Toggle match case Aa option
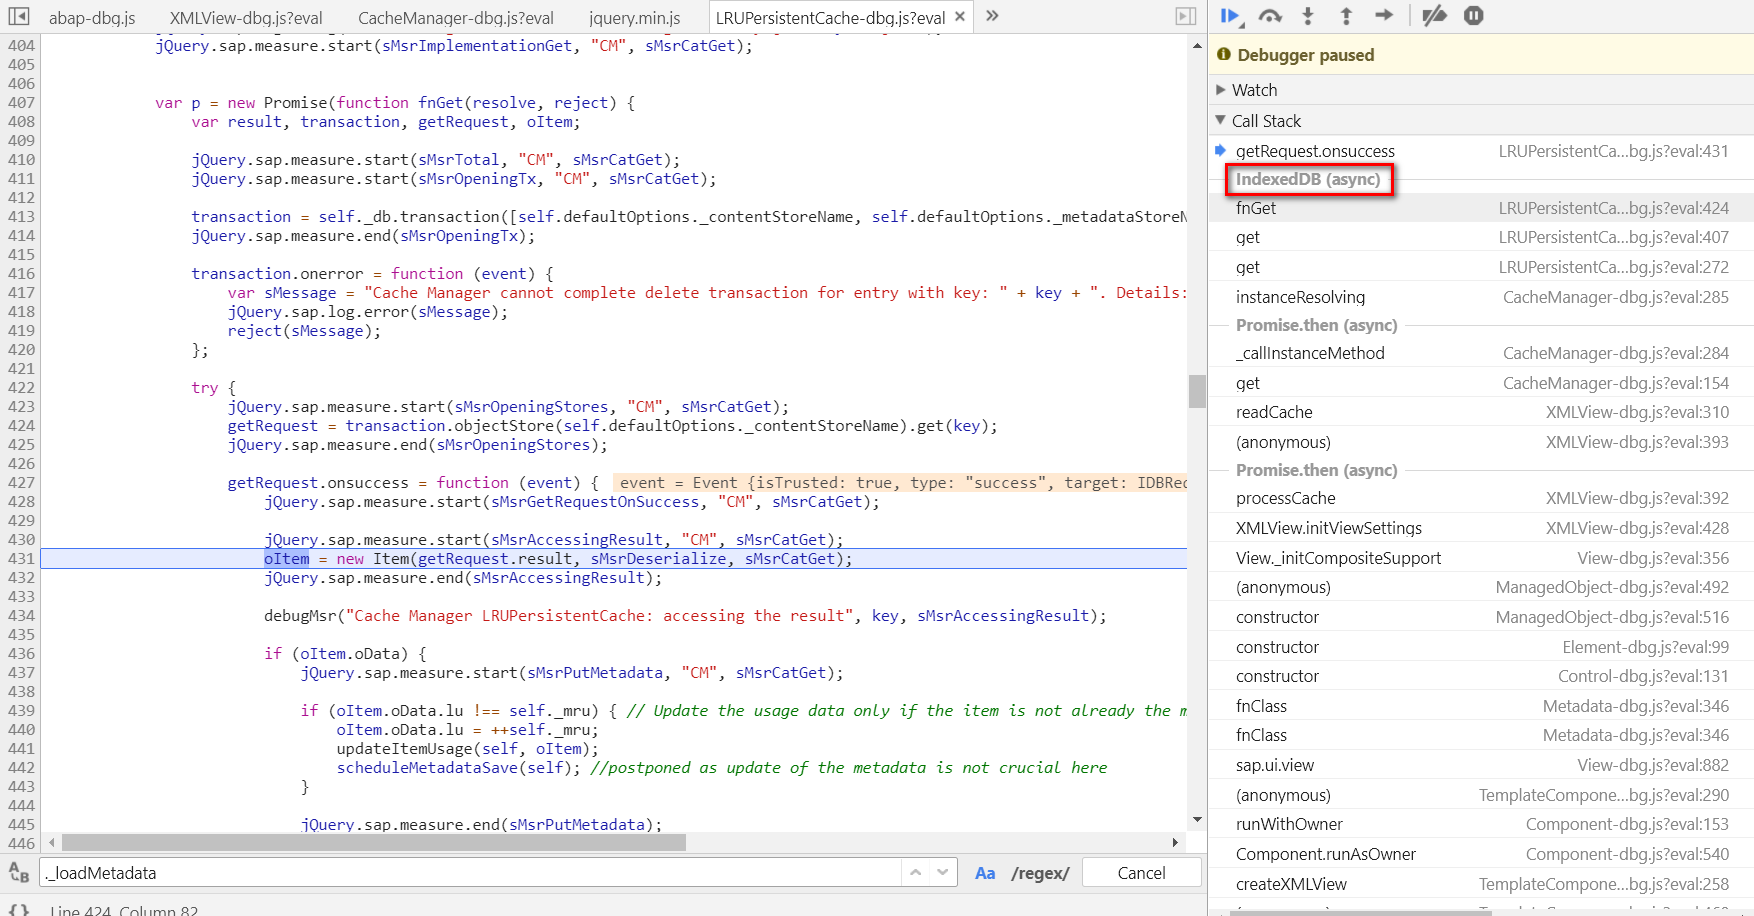This screenshot has height=916, width=1754. point(985,873)
